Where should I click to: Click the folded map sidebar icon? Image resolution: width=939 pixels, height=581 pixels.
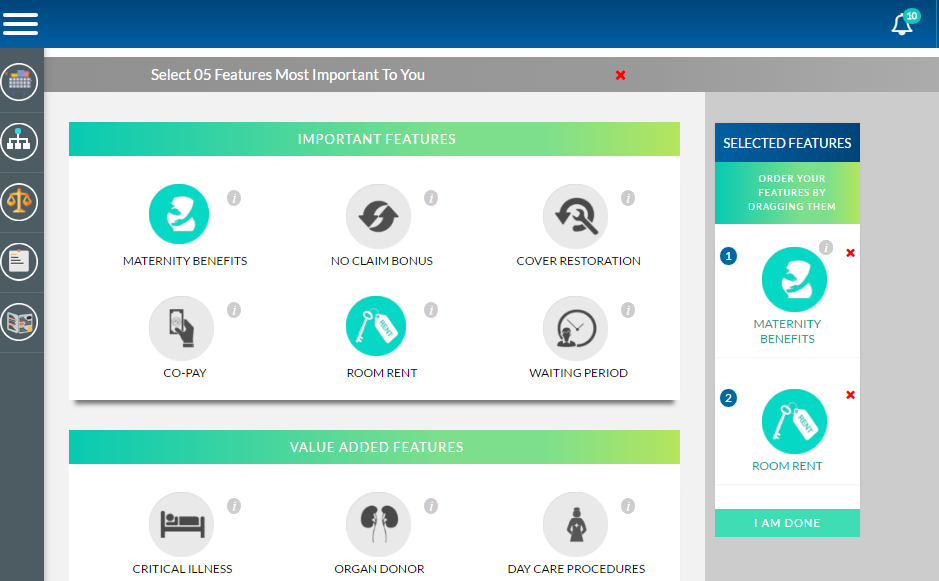point(20,322)
